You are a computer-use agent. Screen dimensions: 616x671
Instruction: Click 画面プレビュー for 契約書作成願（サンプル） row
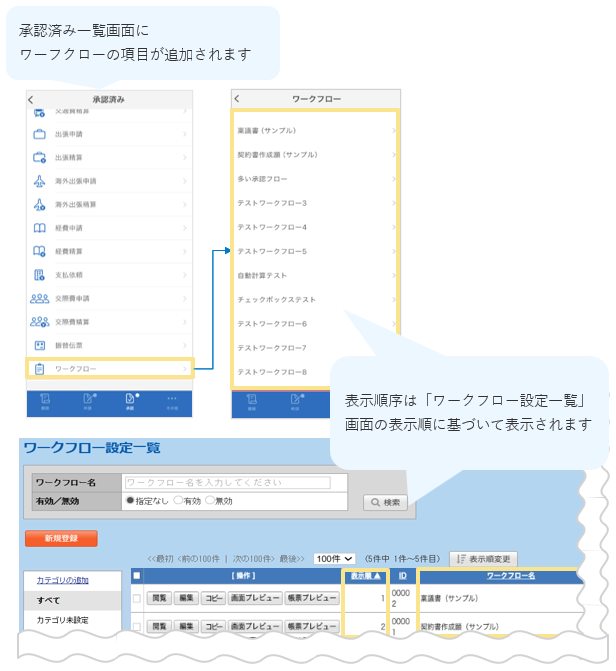point(255,626)
